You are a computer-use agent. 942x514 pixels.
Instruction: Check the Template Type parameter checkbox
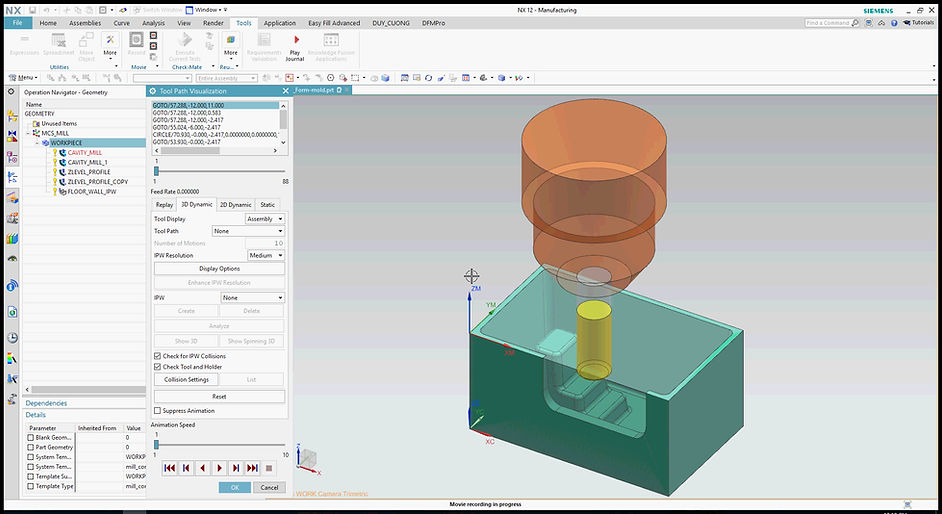coord(31,486)
